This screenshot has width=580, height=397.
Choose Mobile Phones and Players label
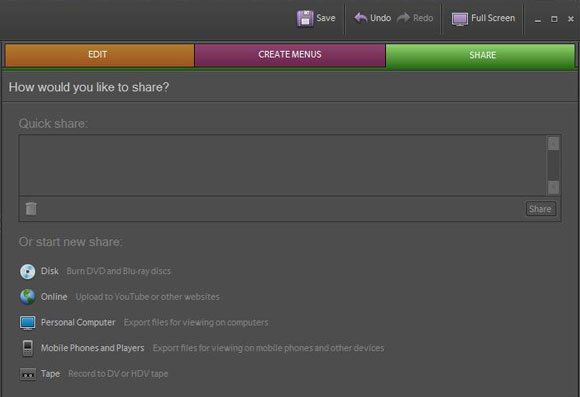click(93, 348)
